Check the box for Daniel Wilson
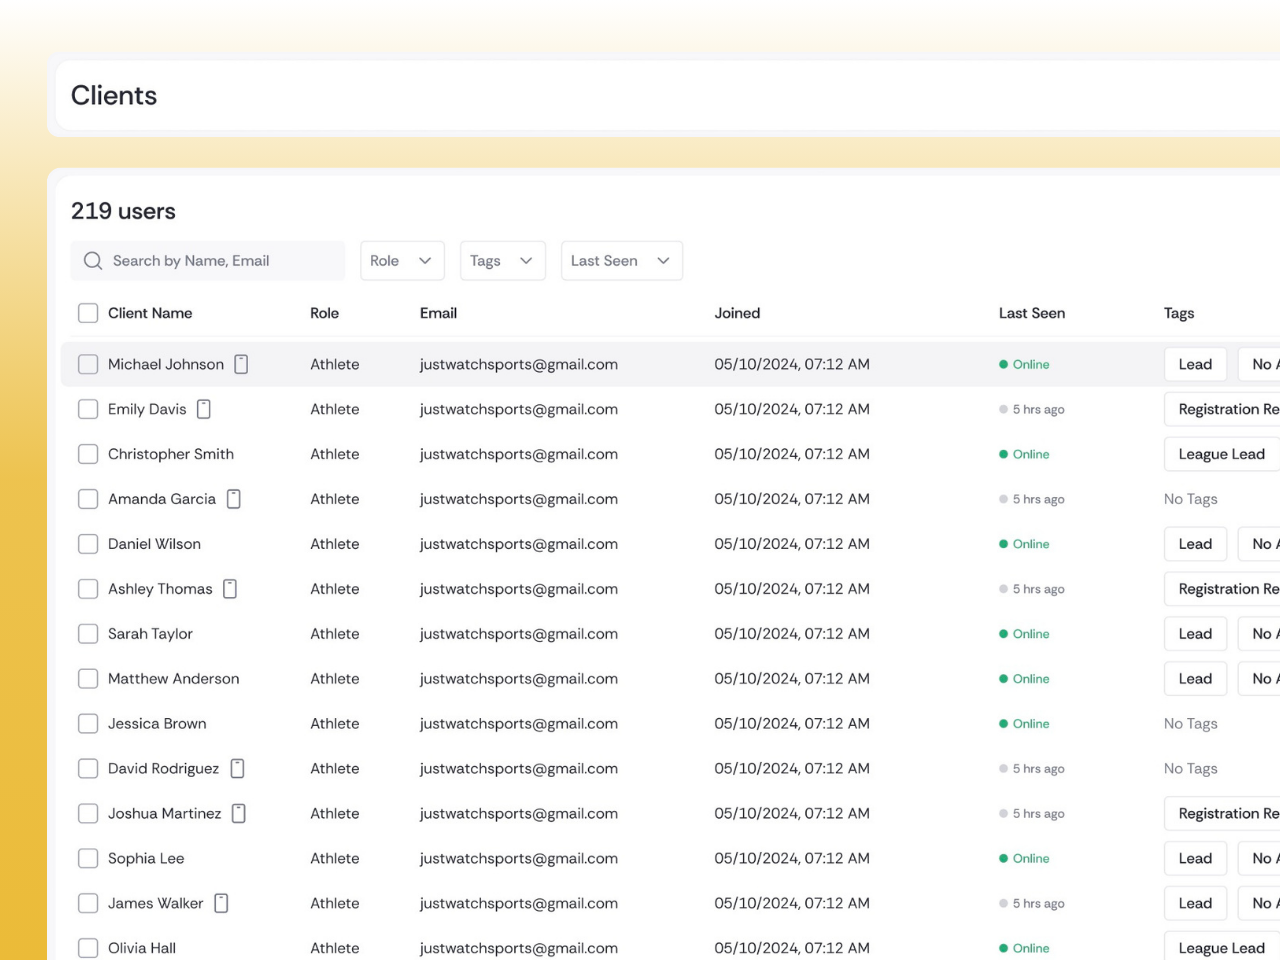 point(88,544)
